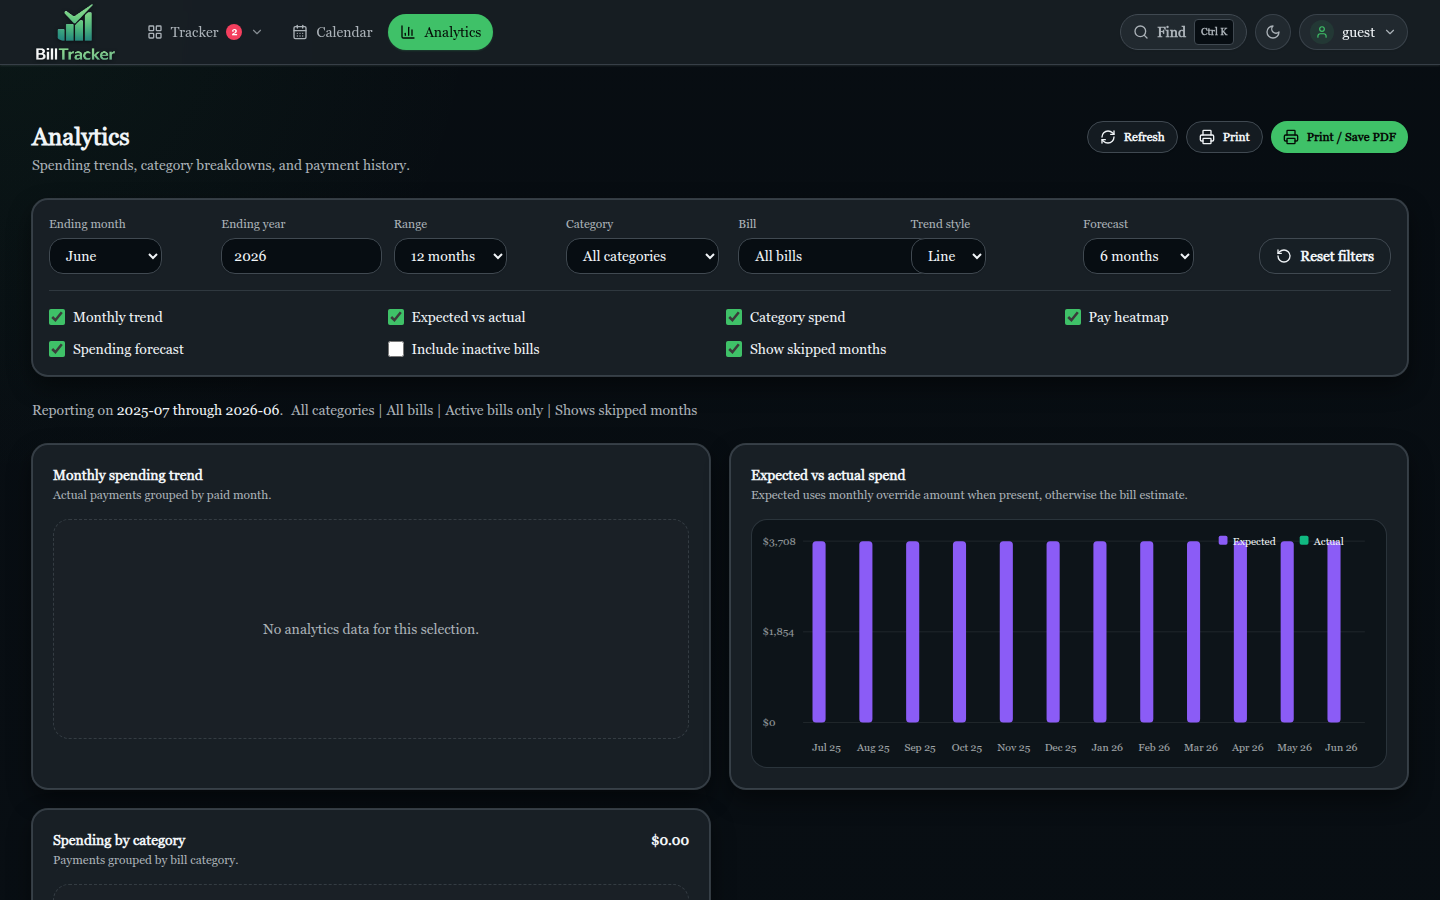Click the green Actual legend swatch
1440x900 pixels.
click(1304, 540)
